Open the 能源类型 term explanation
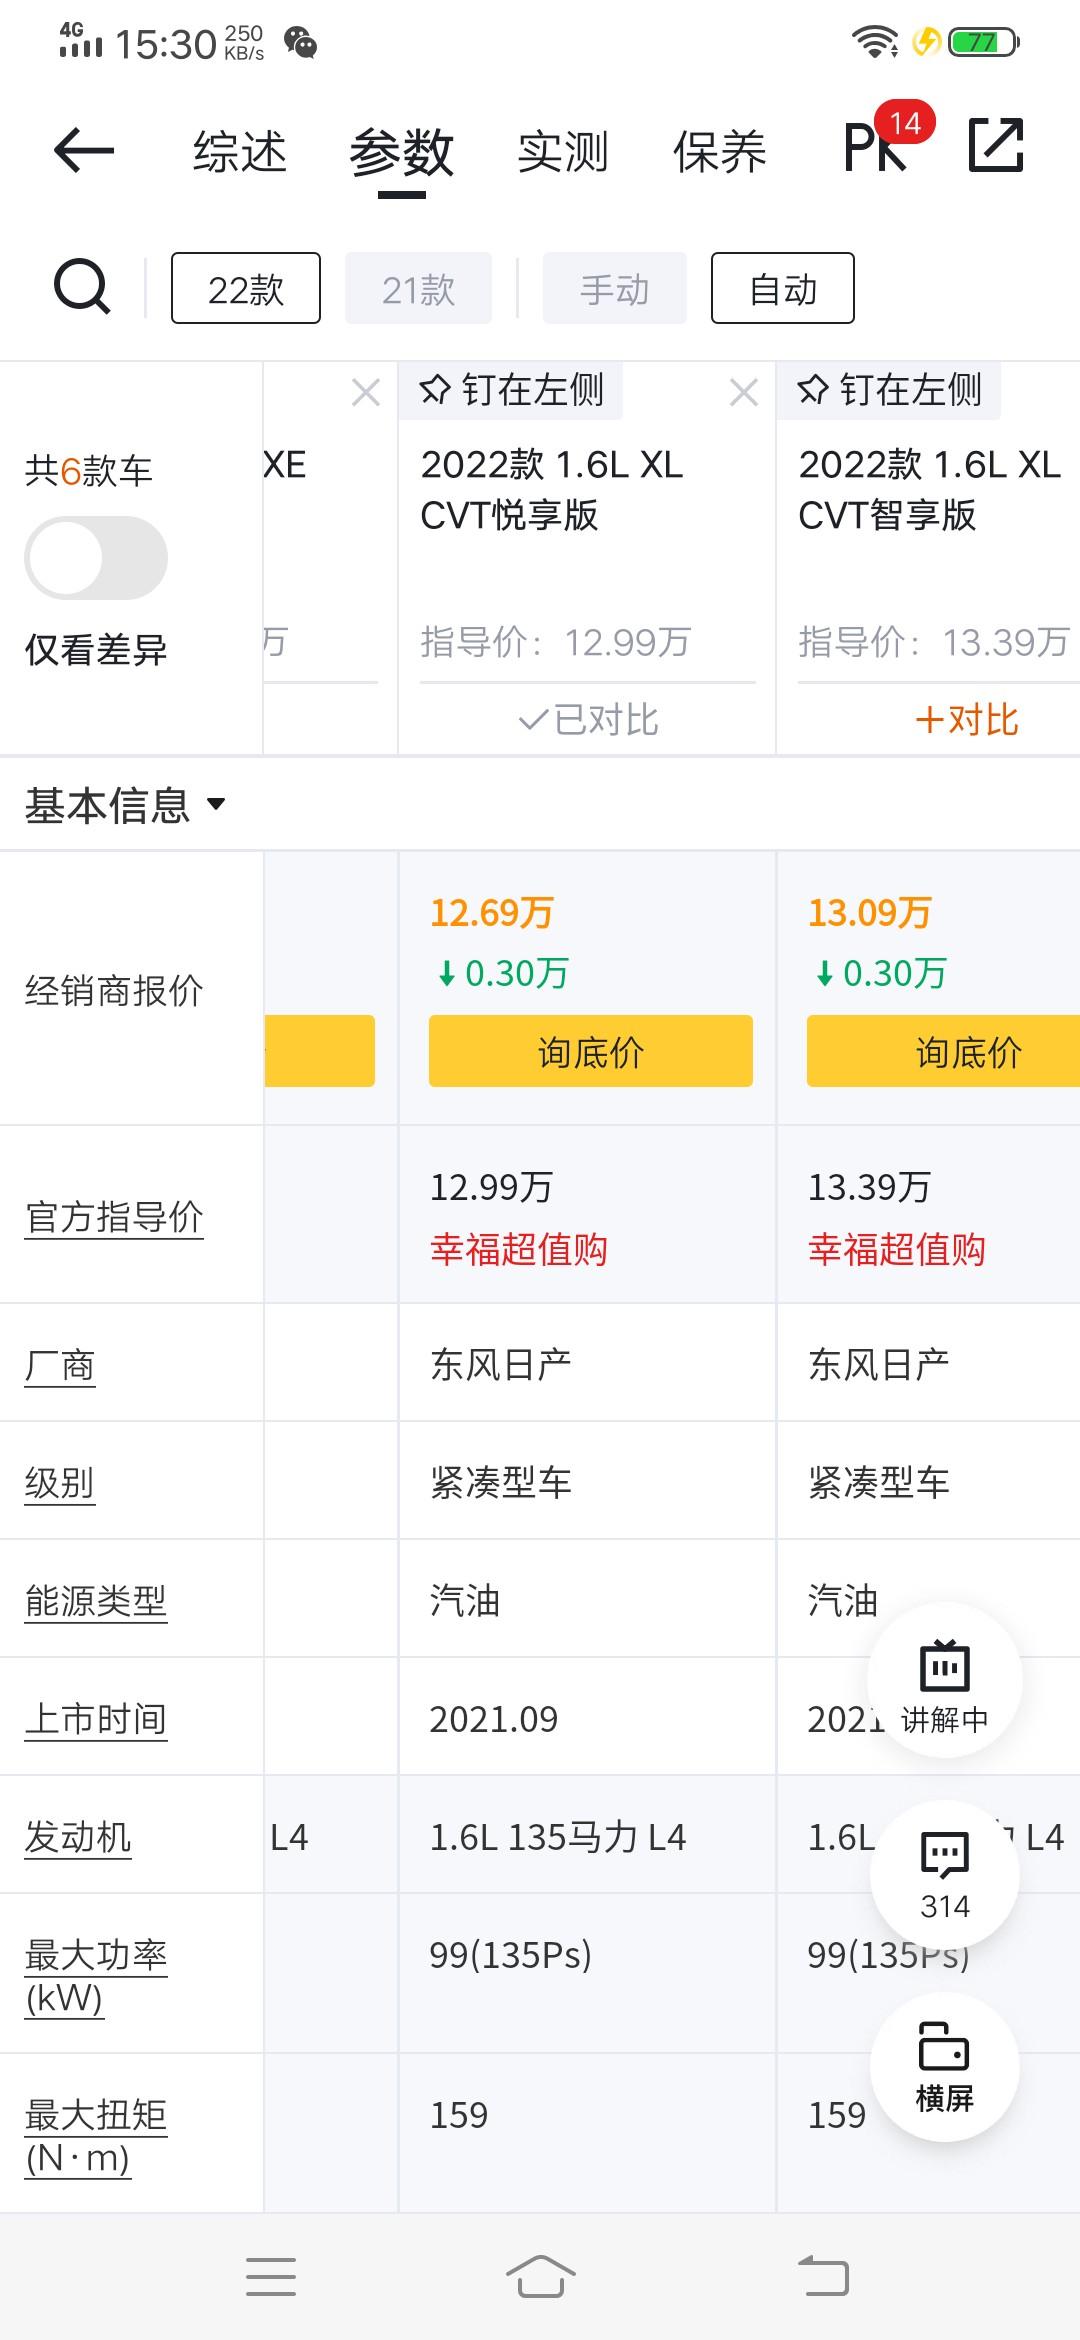 pos(96,1601)
